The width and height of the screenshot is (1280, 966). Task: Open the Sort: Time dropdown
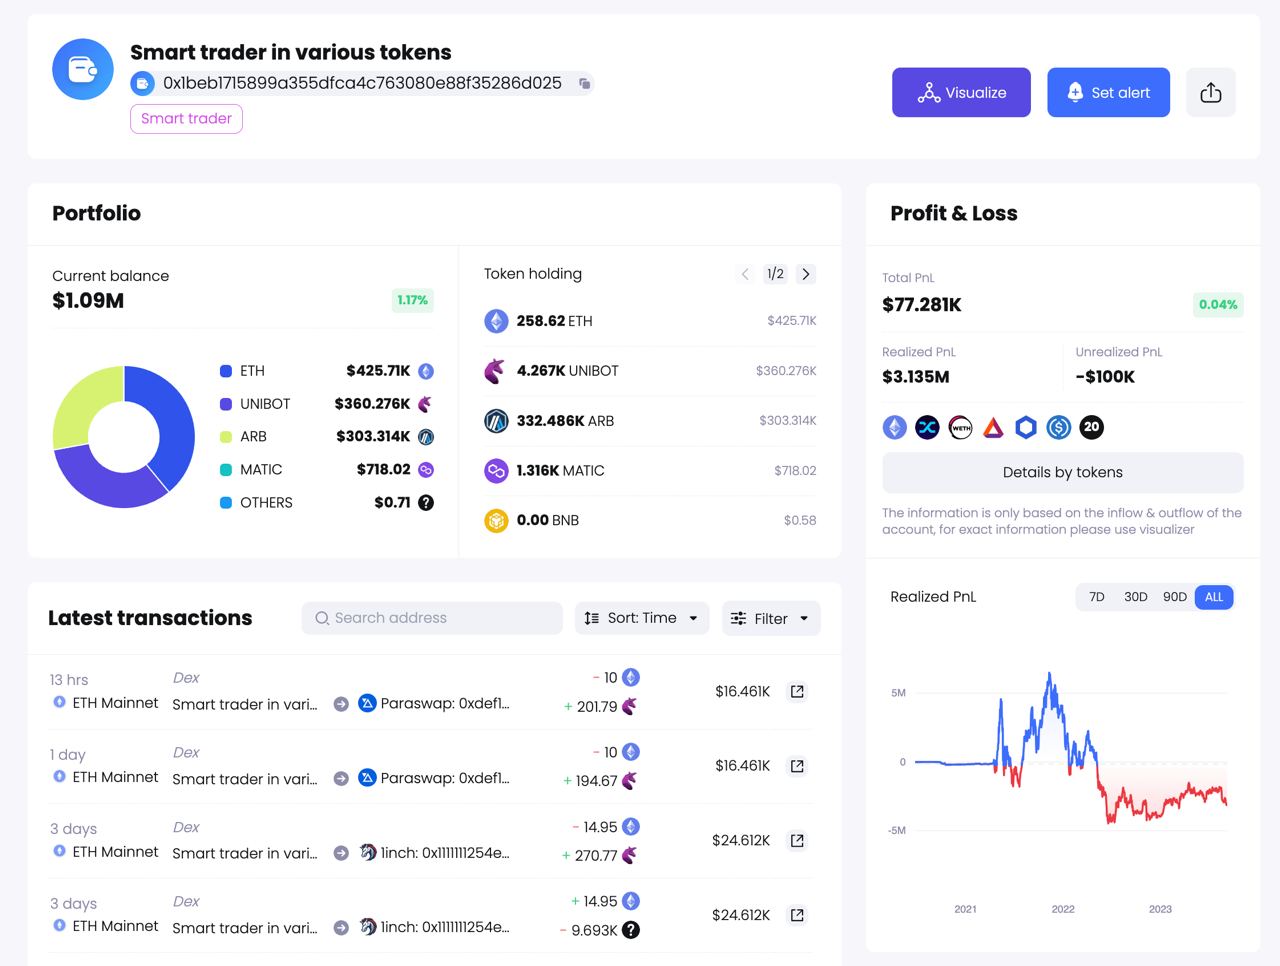click(642, 618)
